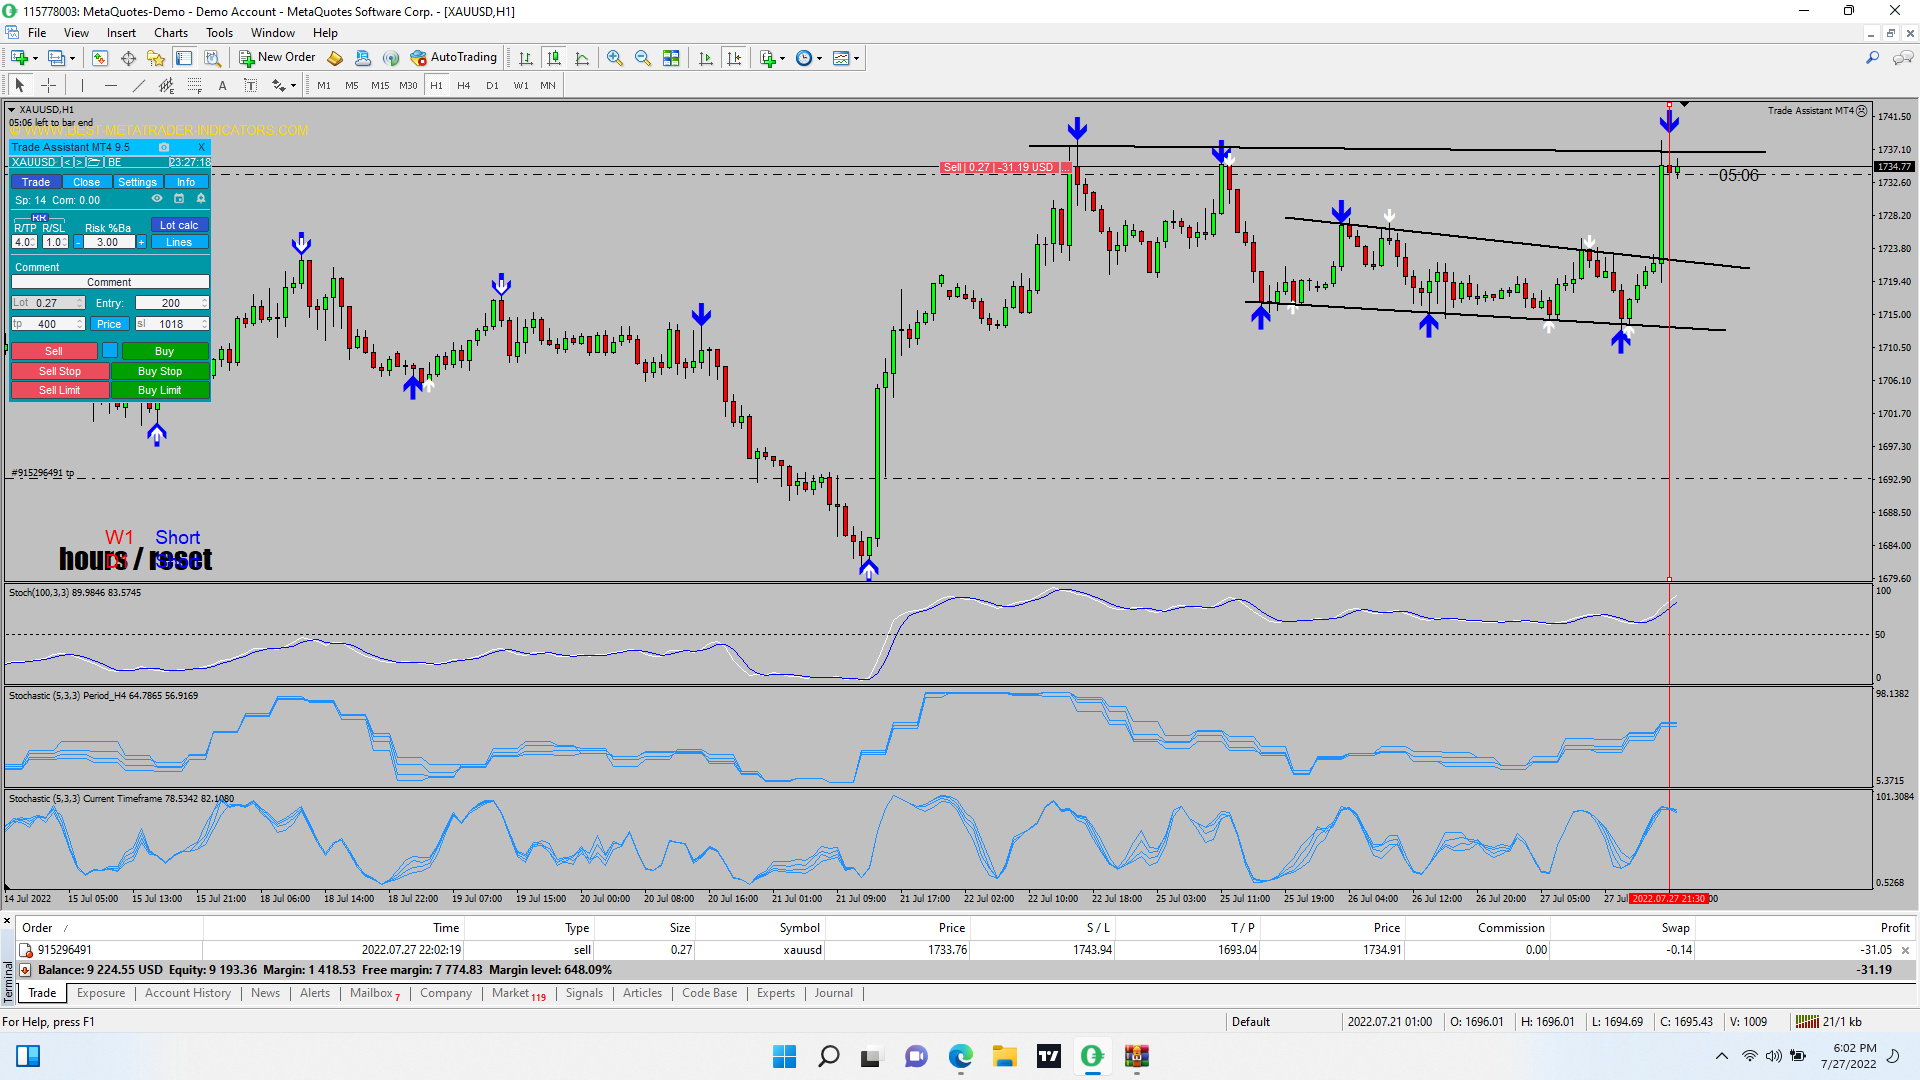Select the Crosshair cursor tool

(x=48, y=85)
